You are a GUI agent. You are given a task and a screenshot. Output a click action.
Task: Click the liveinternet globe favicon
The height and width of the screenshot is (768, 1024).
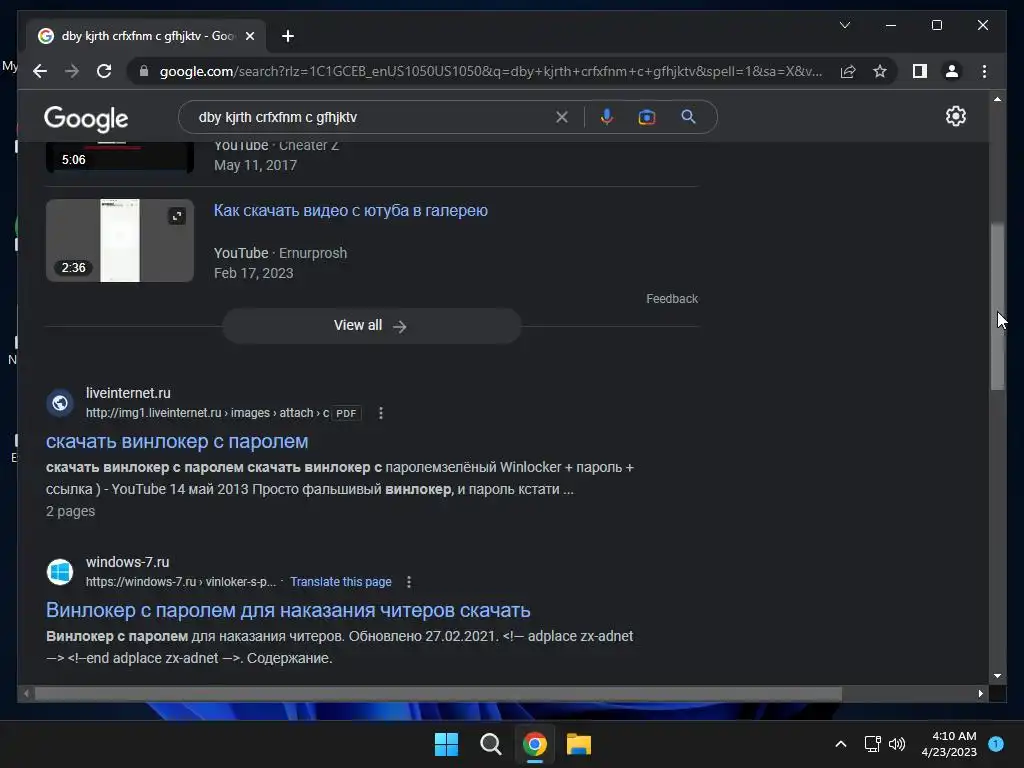tap(60, 403)
